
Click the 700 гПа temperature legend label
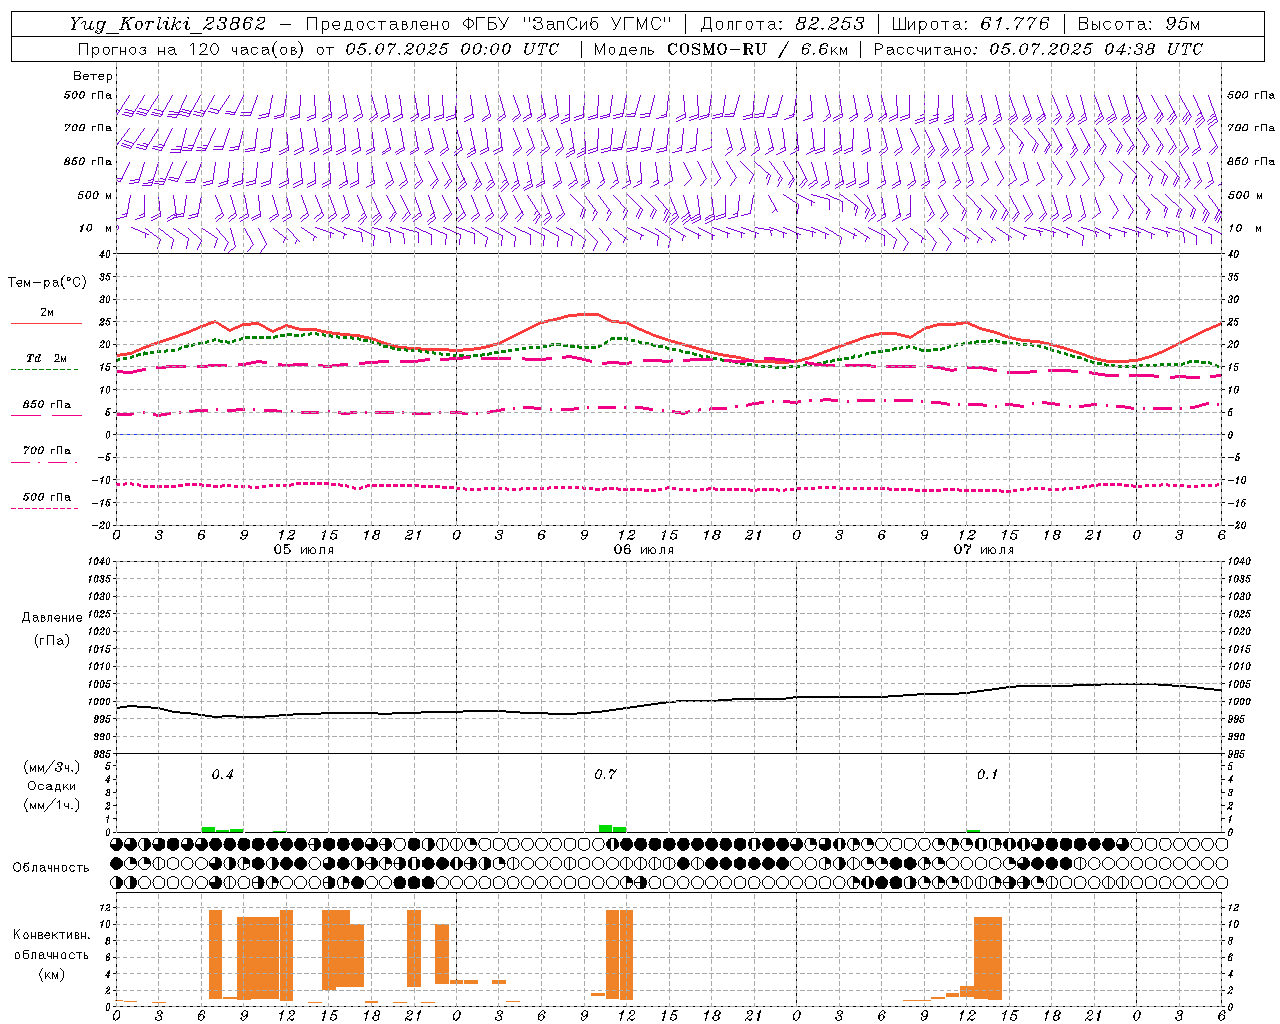coord(46,450)
